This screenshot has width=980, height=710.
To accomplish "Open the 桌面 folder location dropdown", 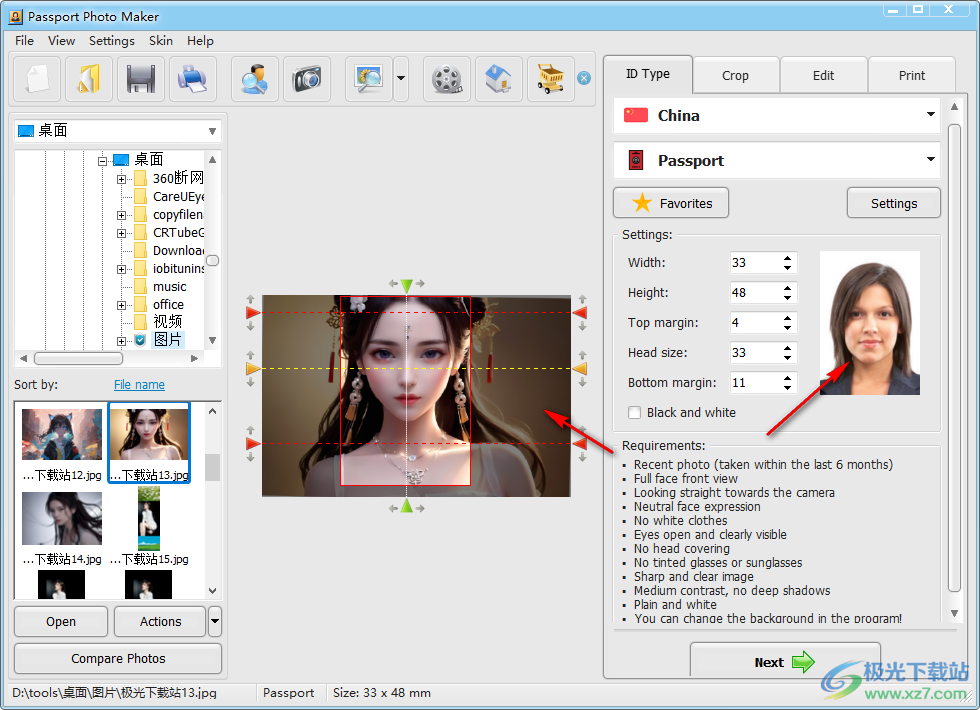I will click(x=212, y=131).
